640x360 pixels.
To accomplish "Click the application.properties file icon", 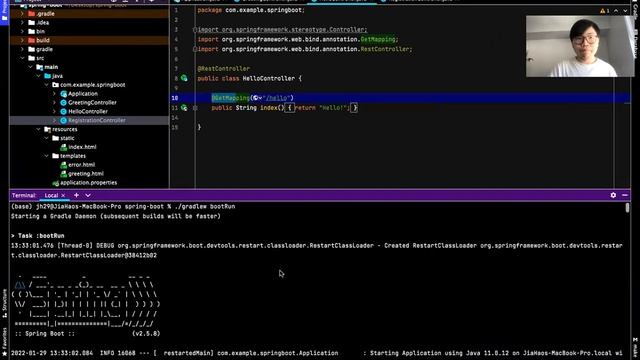I will click(x=56, y=183).
